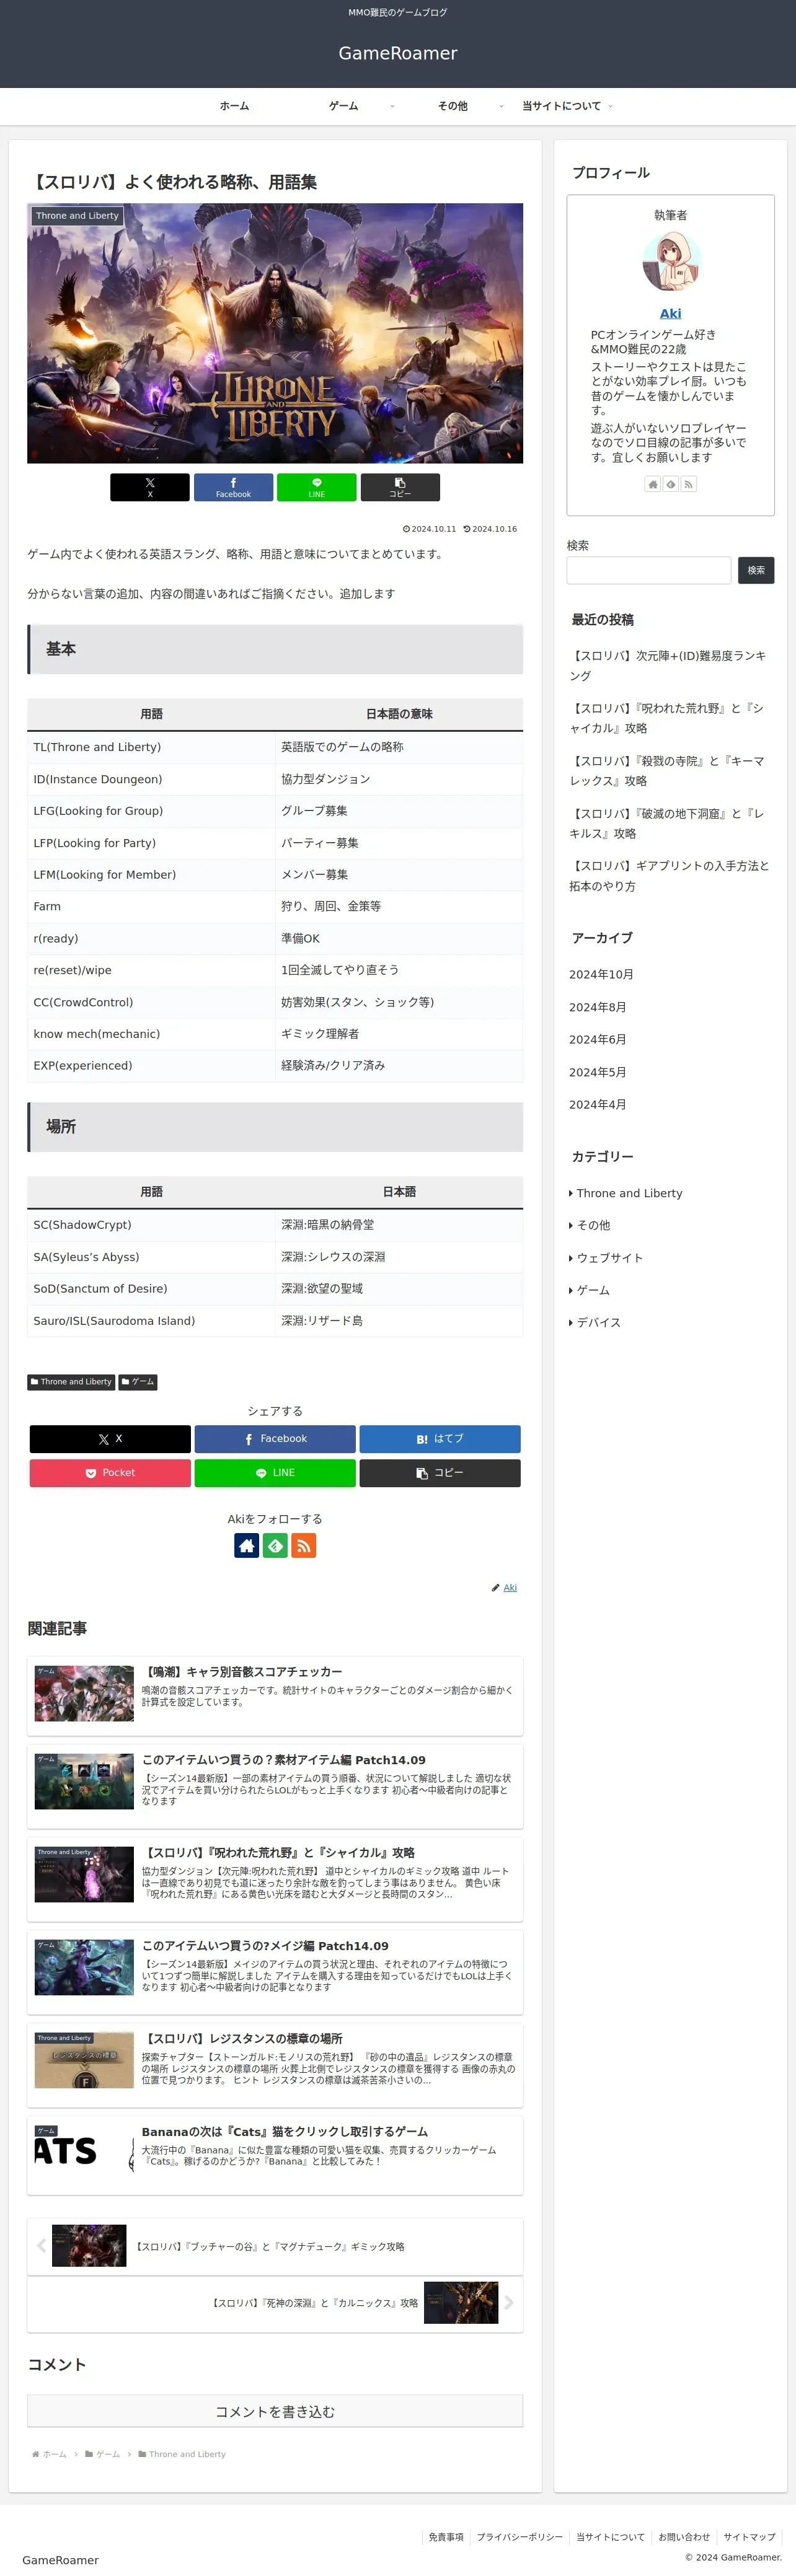Expand the その他 menu dropdown arrow

[x=501, y=106]
